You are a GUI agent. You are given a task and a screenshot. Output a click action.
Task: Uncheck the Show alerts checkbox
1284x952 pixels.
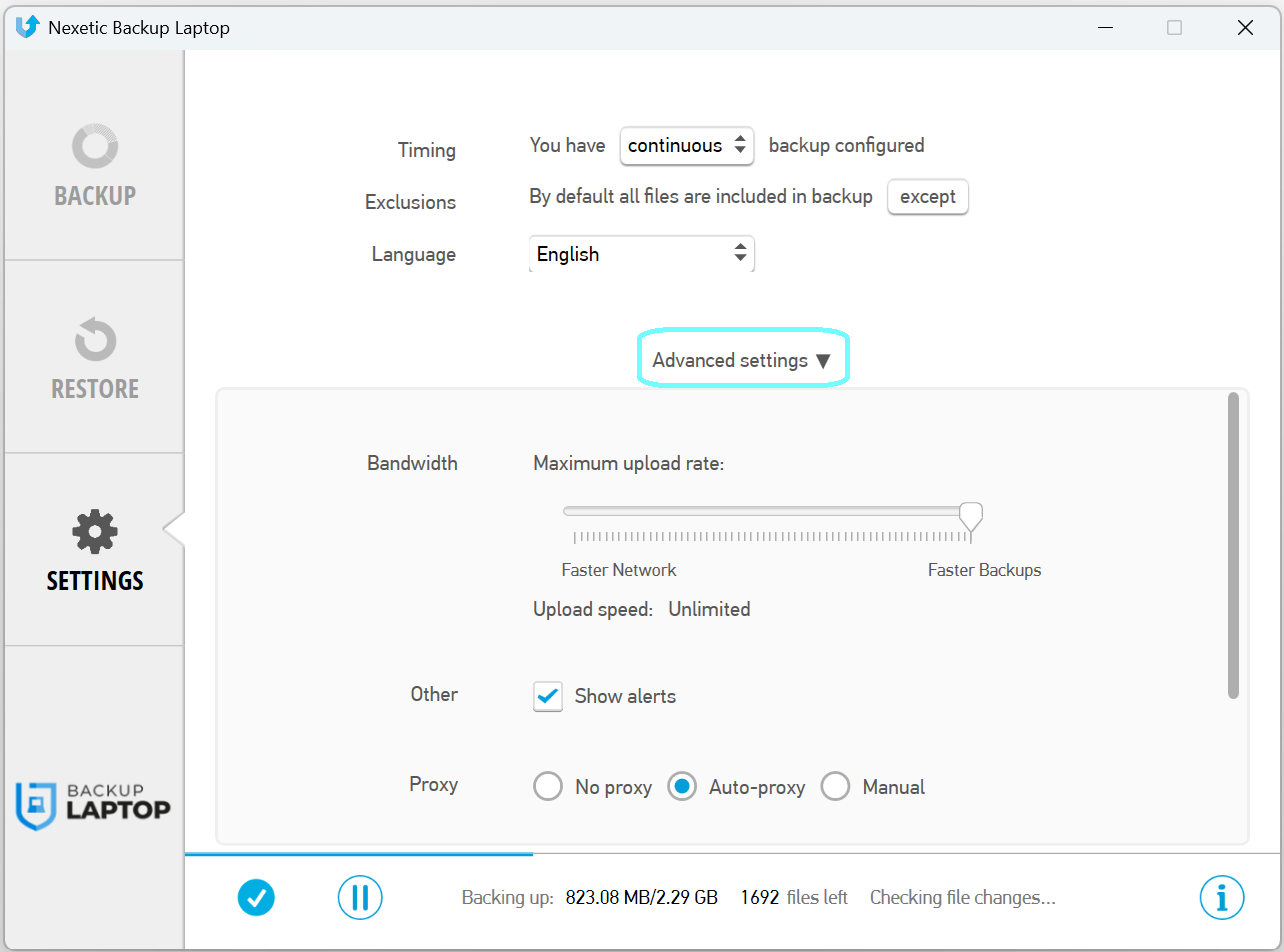[548, 696]
